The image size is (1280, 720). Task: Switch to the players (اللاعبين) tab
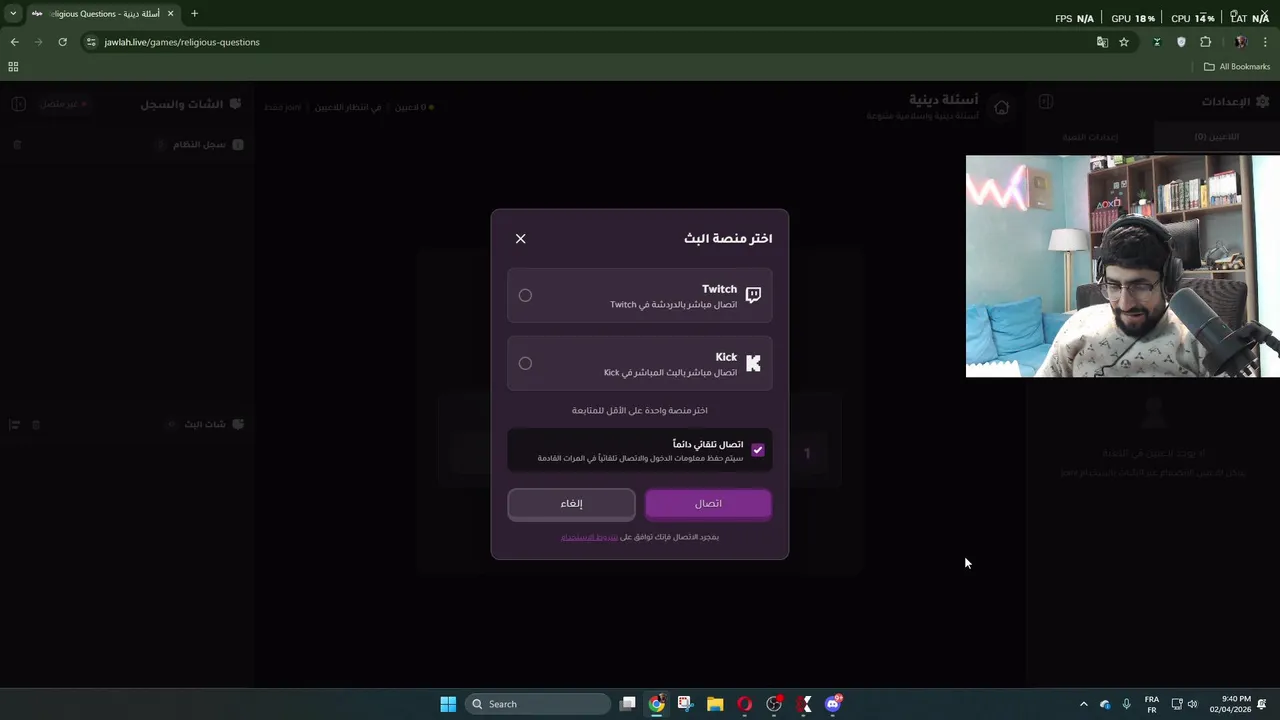(1216, 137)
